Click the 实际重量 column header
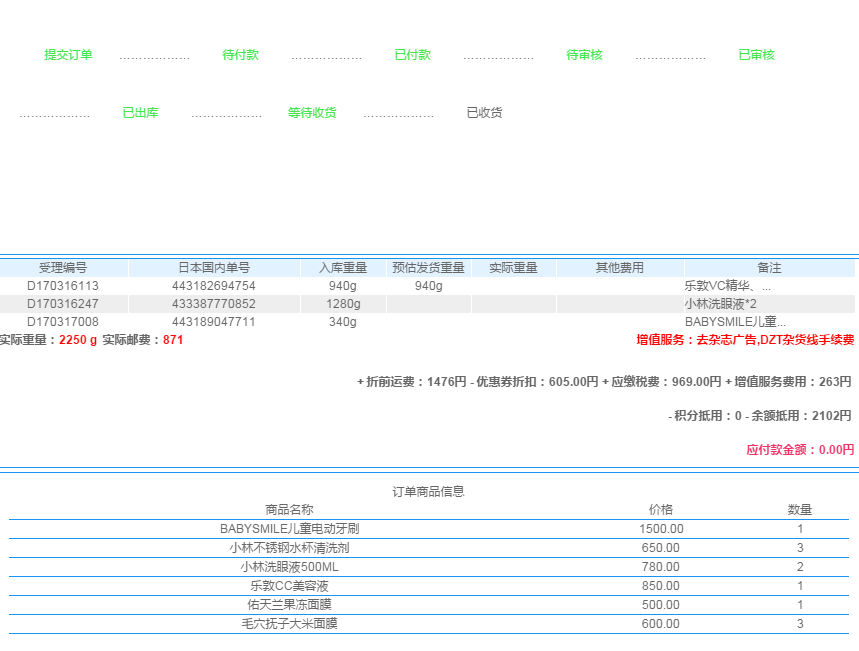 pyautogui.click(x=513, y=268)
